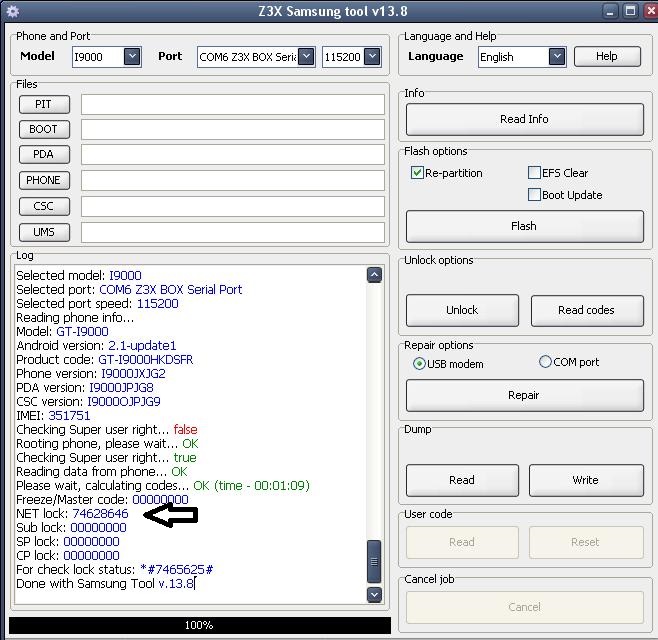Click the Phone version I9000JXJG2 text
658x640 pixels.
tap(133, 374)
